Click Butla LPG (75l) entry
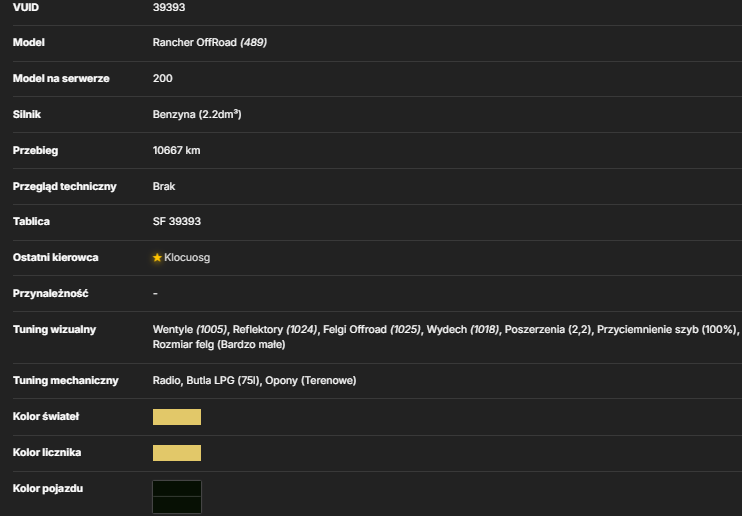Viewport: 742px width, 516px height. [x=222, y=381]
